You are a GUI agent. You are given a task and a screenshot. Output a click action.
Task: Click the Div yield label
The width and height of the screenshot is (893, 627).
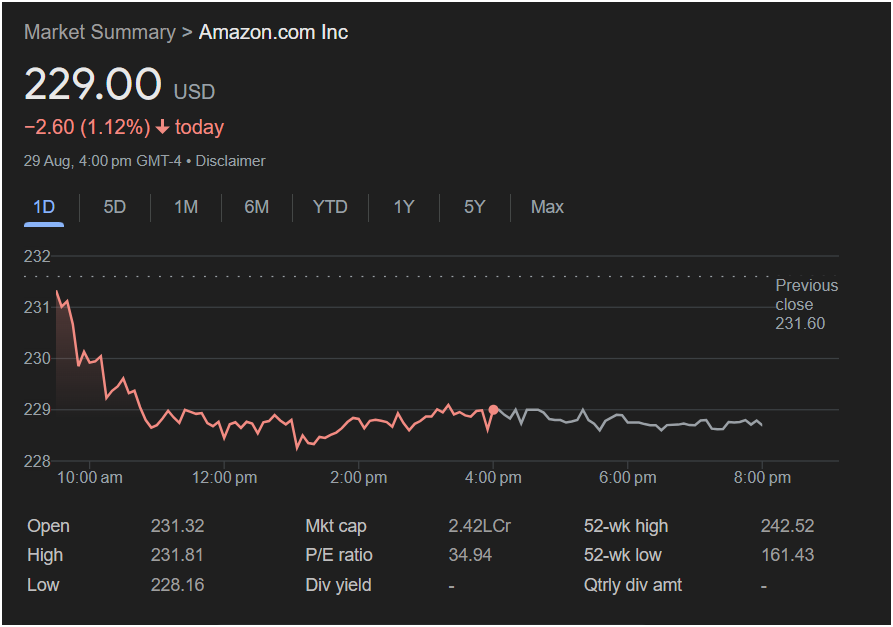[338, 585]
